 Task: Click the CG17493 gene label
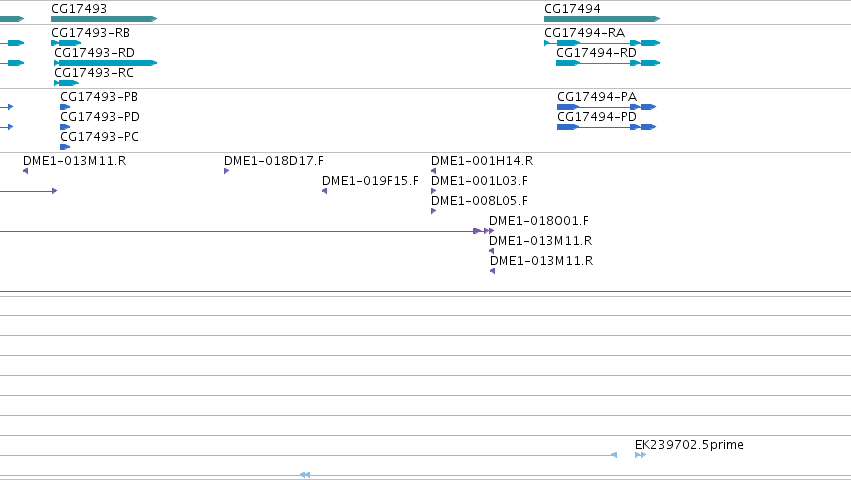click(x=79, y=9)
